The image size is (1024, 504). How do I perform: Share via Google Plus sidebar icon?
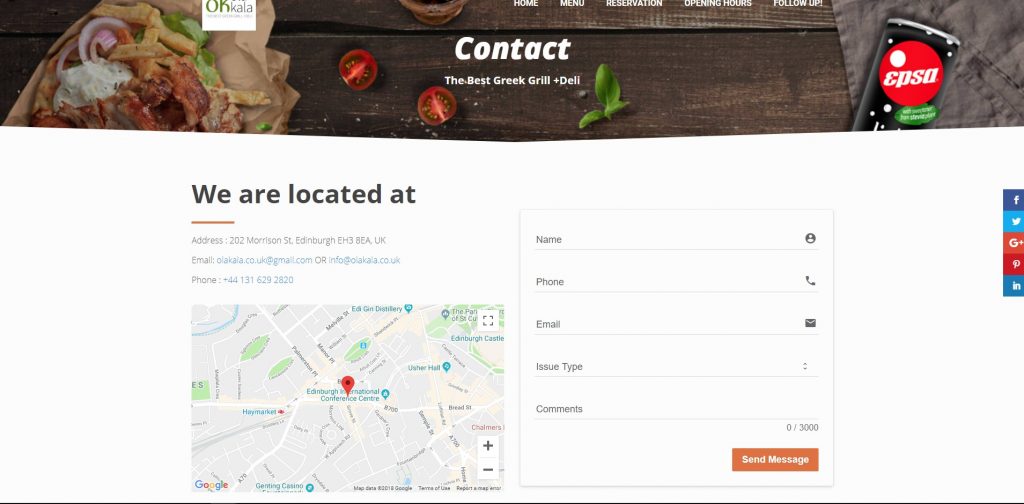pos(1014,243)
